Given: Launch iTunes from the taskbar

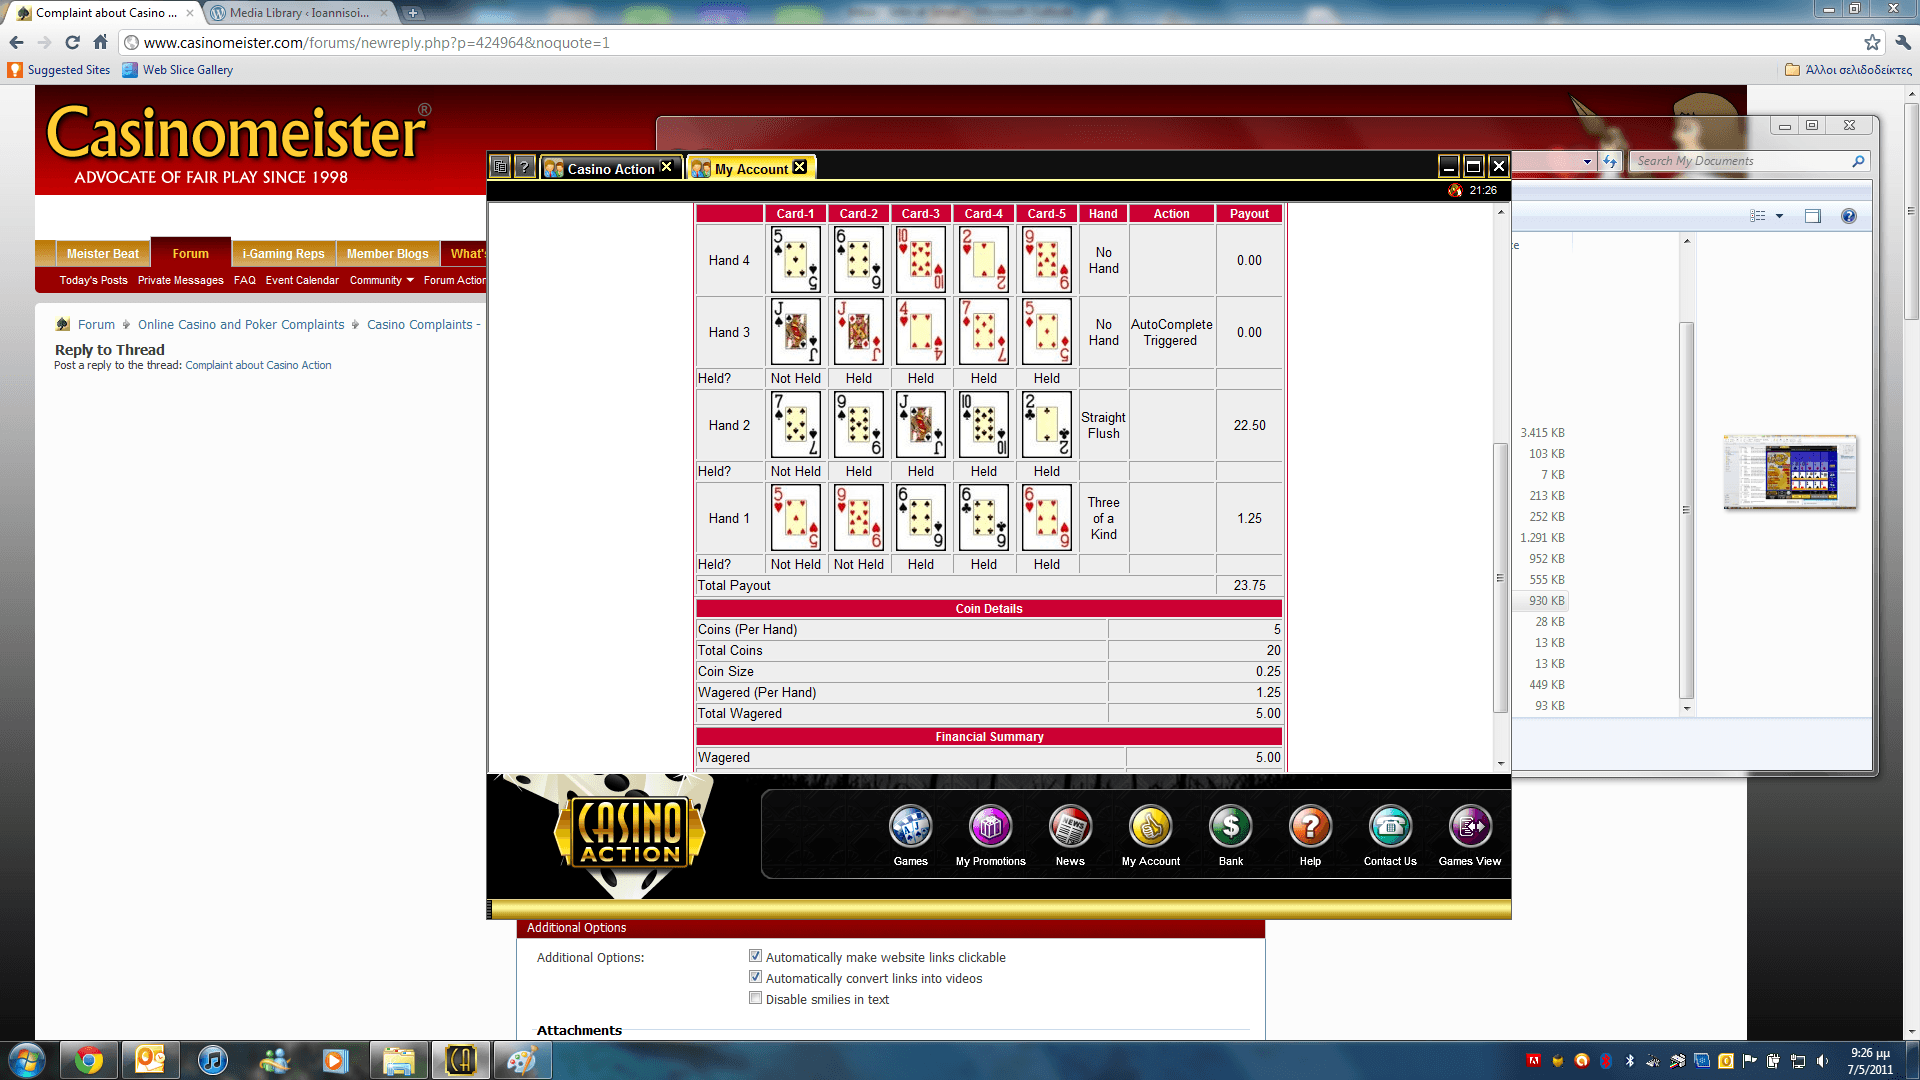Looking at the screenshot, I should point(212,1060).
